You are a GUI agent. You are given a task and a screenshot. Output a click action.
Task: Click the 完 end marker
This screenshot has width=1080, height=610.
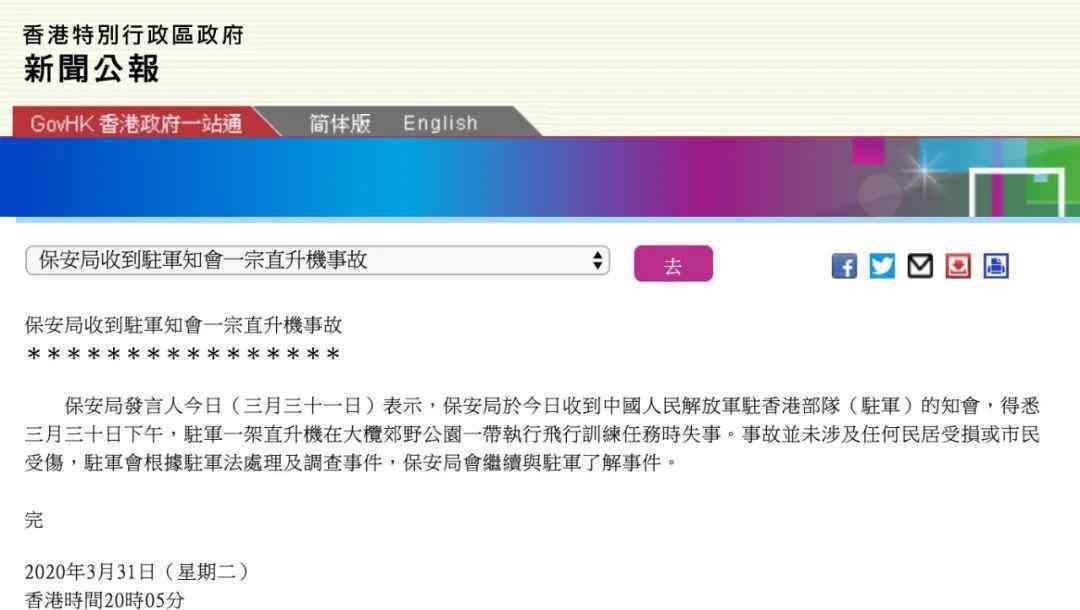(x=34, y=520)
